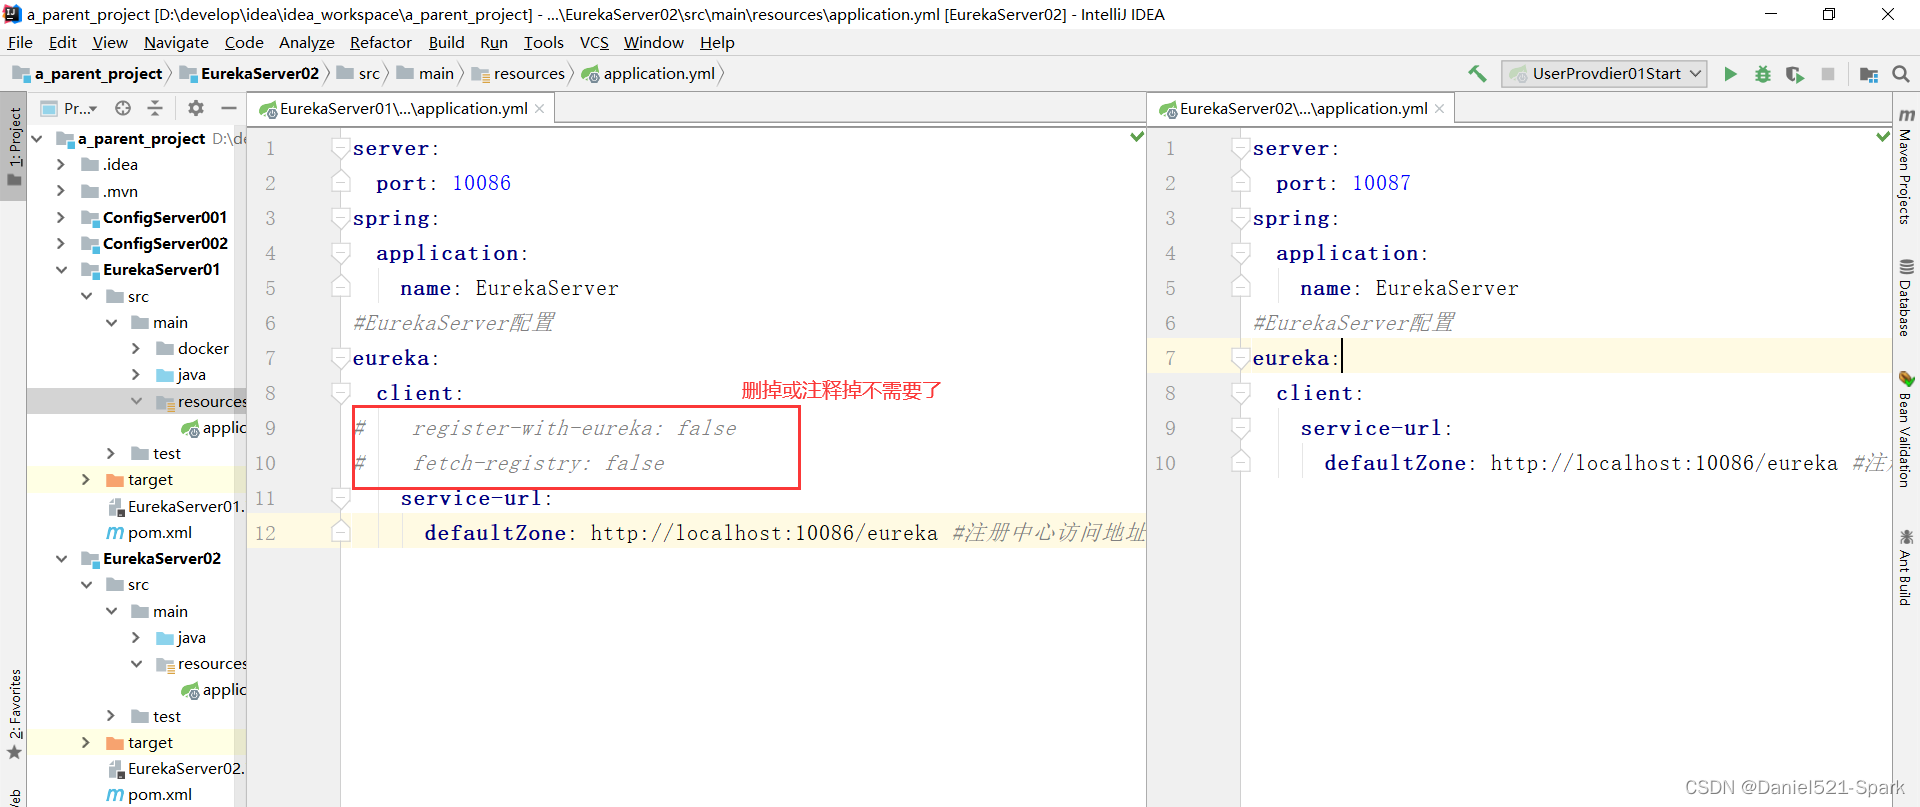The height and width of the screenshot is (807, 1920).
Task: Collapse the EureakaServer01 module
Action: click(x=61, y=270)
